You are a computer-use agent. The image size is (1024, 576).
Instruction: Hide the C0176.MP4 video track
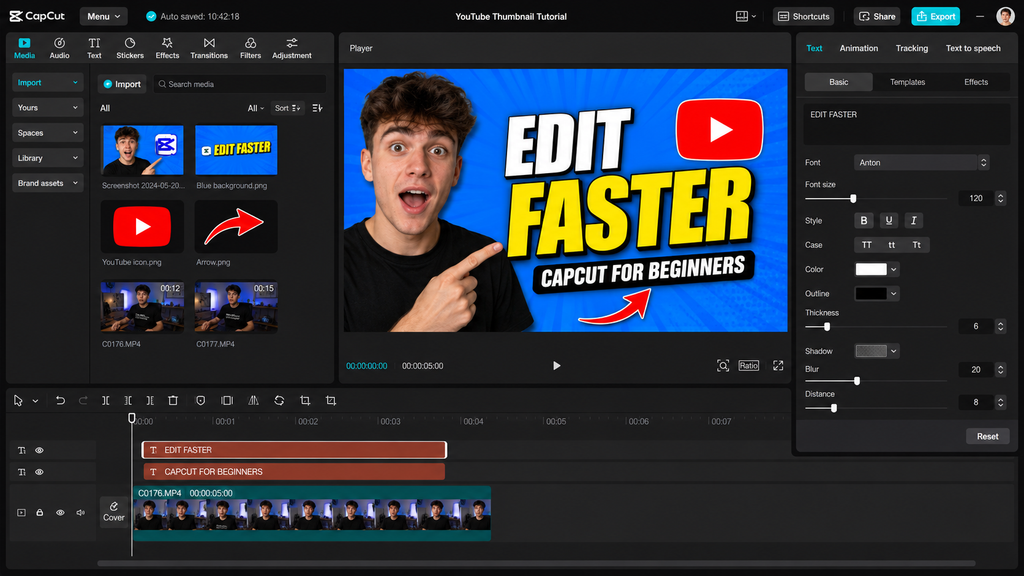tap(60, 513)
